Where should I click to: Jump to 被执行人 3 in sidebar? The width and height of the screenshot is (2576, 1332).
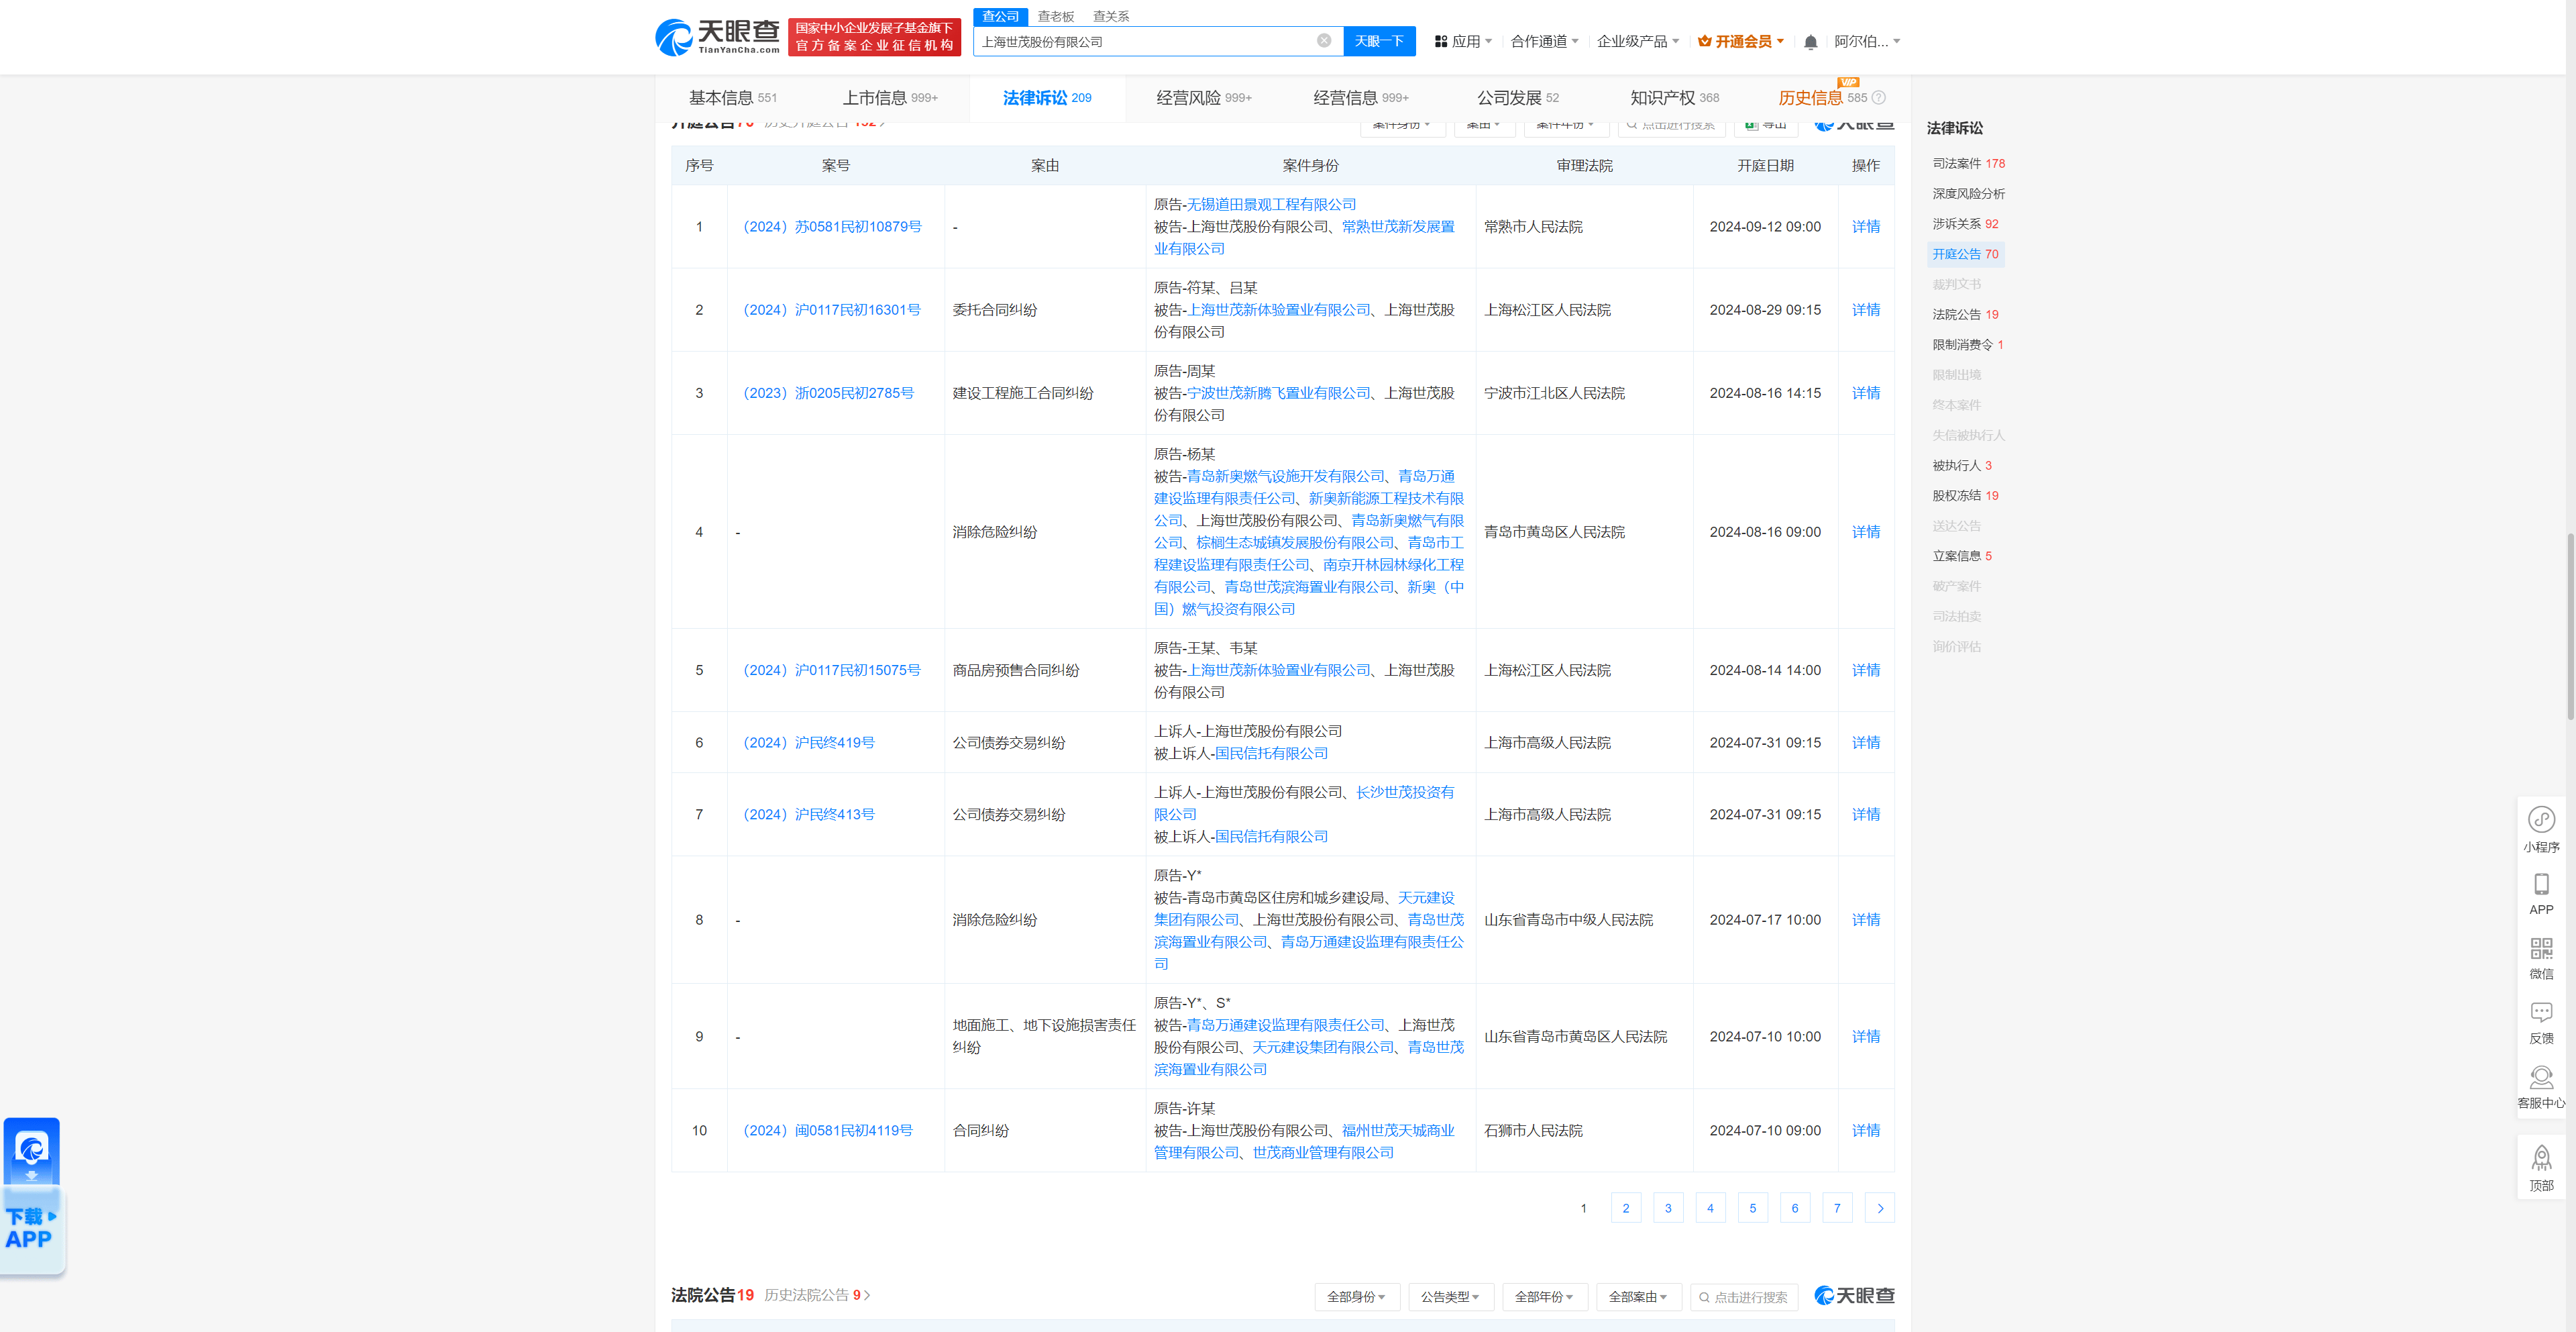click(1961, 466)
